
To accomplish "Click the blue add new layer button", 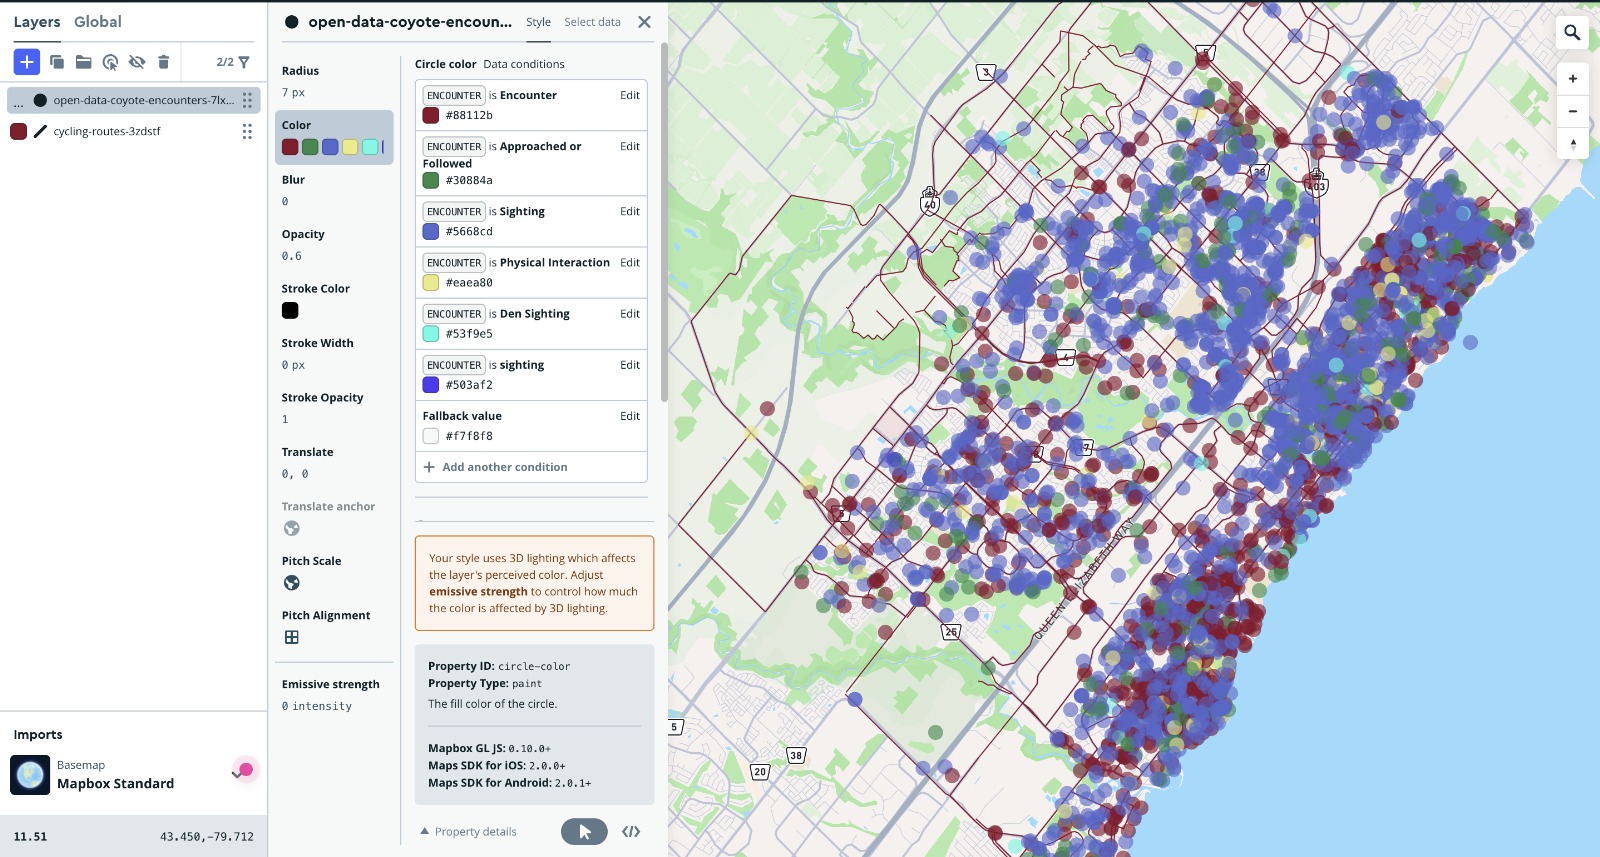I will (27, 62).
